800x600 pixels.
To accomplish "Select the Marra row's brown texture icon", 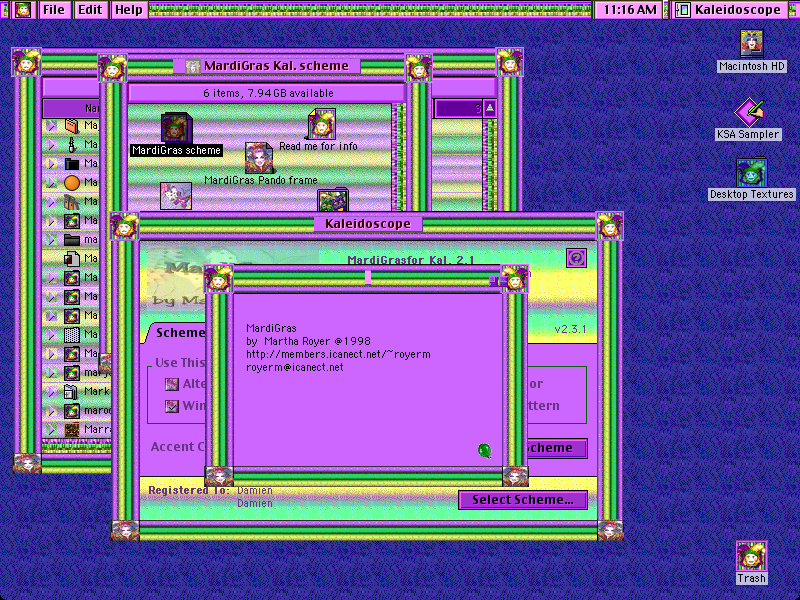I will tap(72, 430).
